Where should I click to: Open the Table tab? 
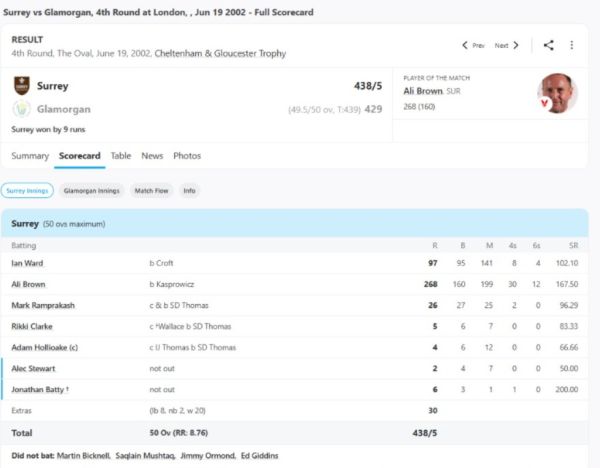120,156
